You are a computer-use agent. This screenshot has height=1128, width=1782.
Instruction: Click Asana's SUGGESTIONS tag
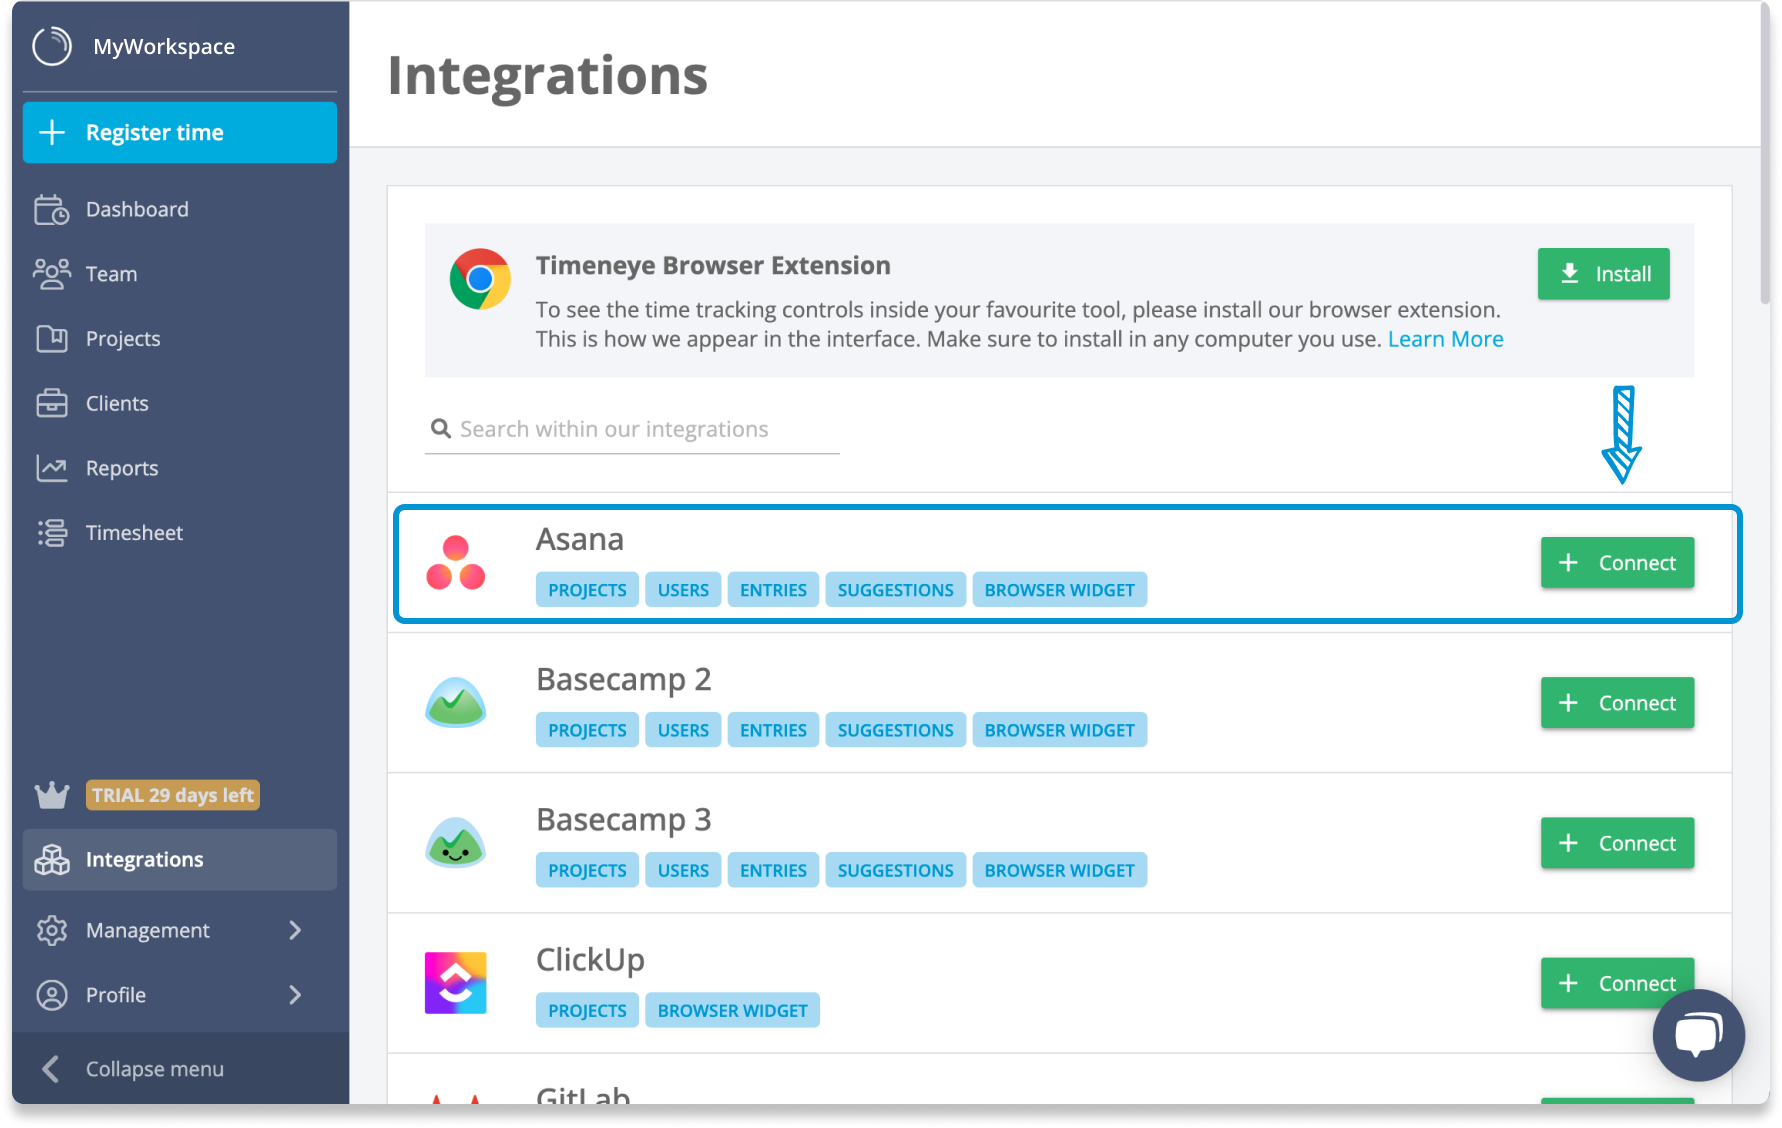pos(896,590)
